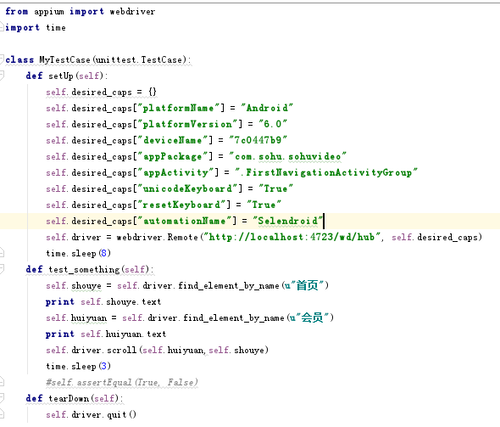Screen dimensions: 500x427
Task: Place cursor on "from appium import webdriver" line
Action: point(80,11)
